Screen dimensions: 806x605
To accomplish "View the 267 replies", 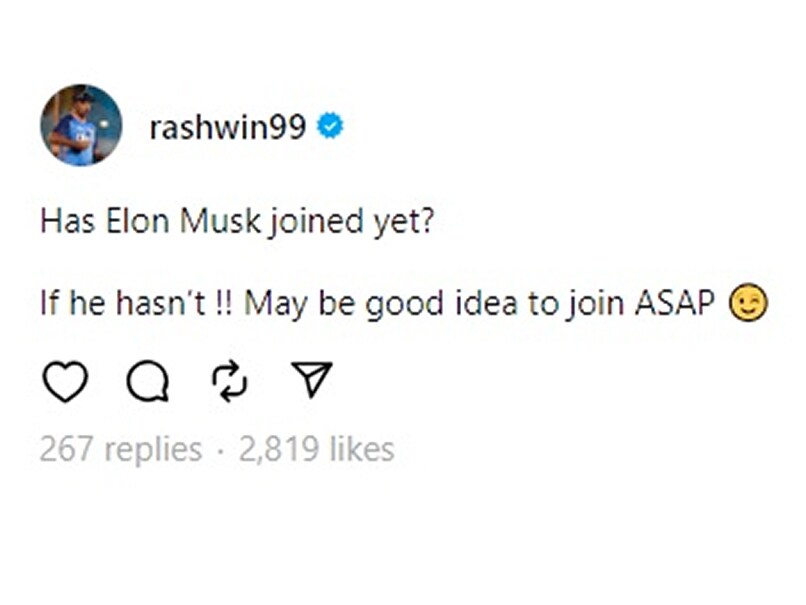I will (x=121, y=450).
